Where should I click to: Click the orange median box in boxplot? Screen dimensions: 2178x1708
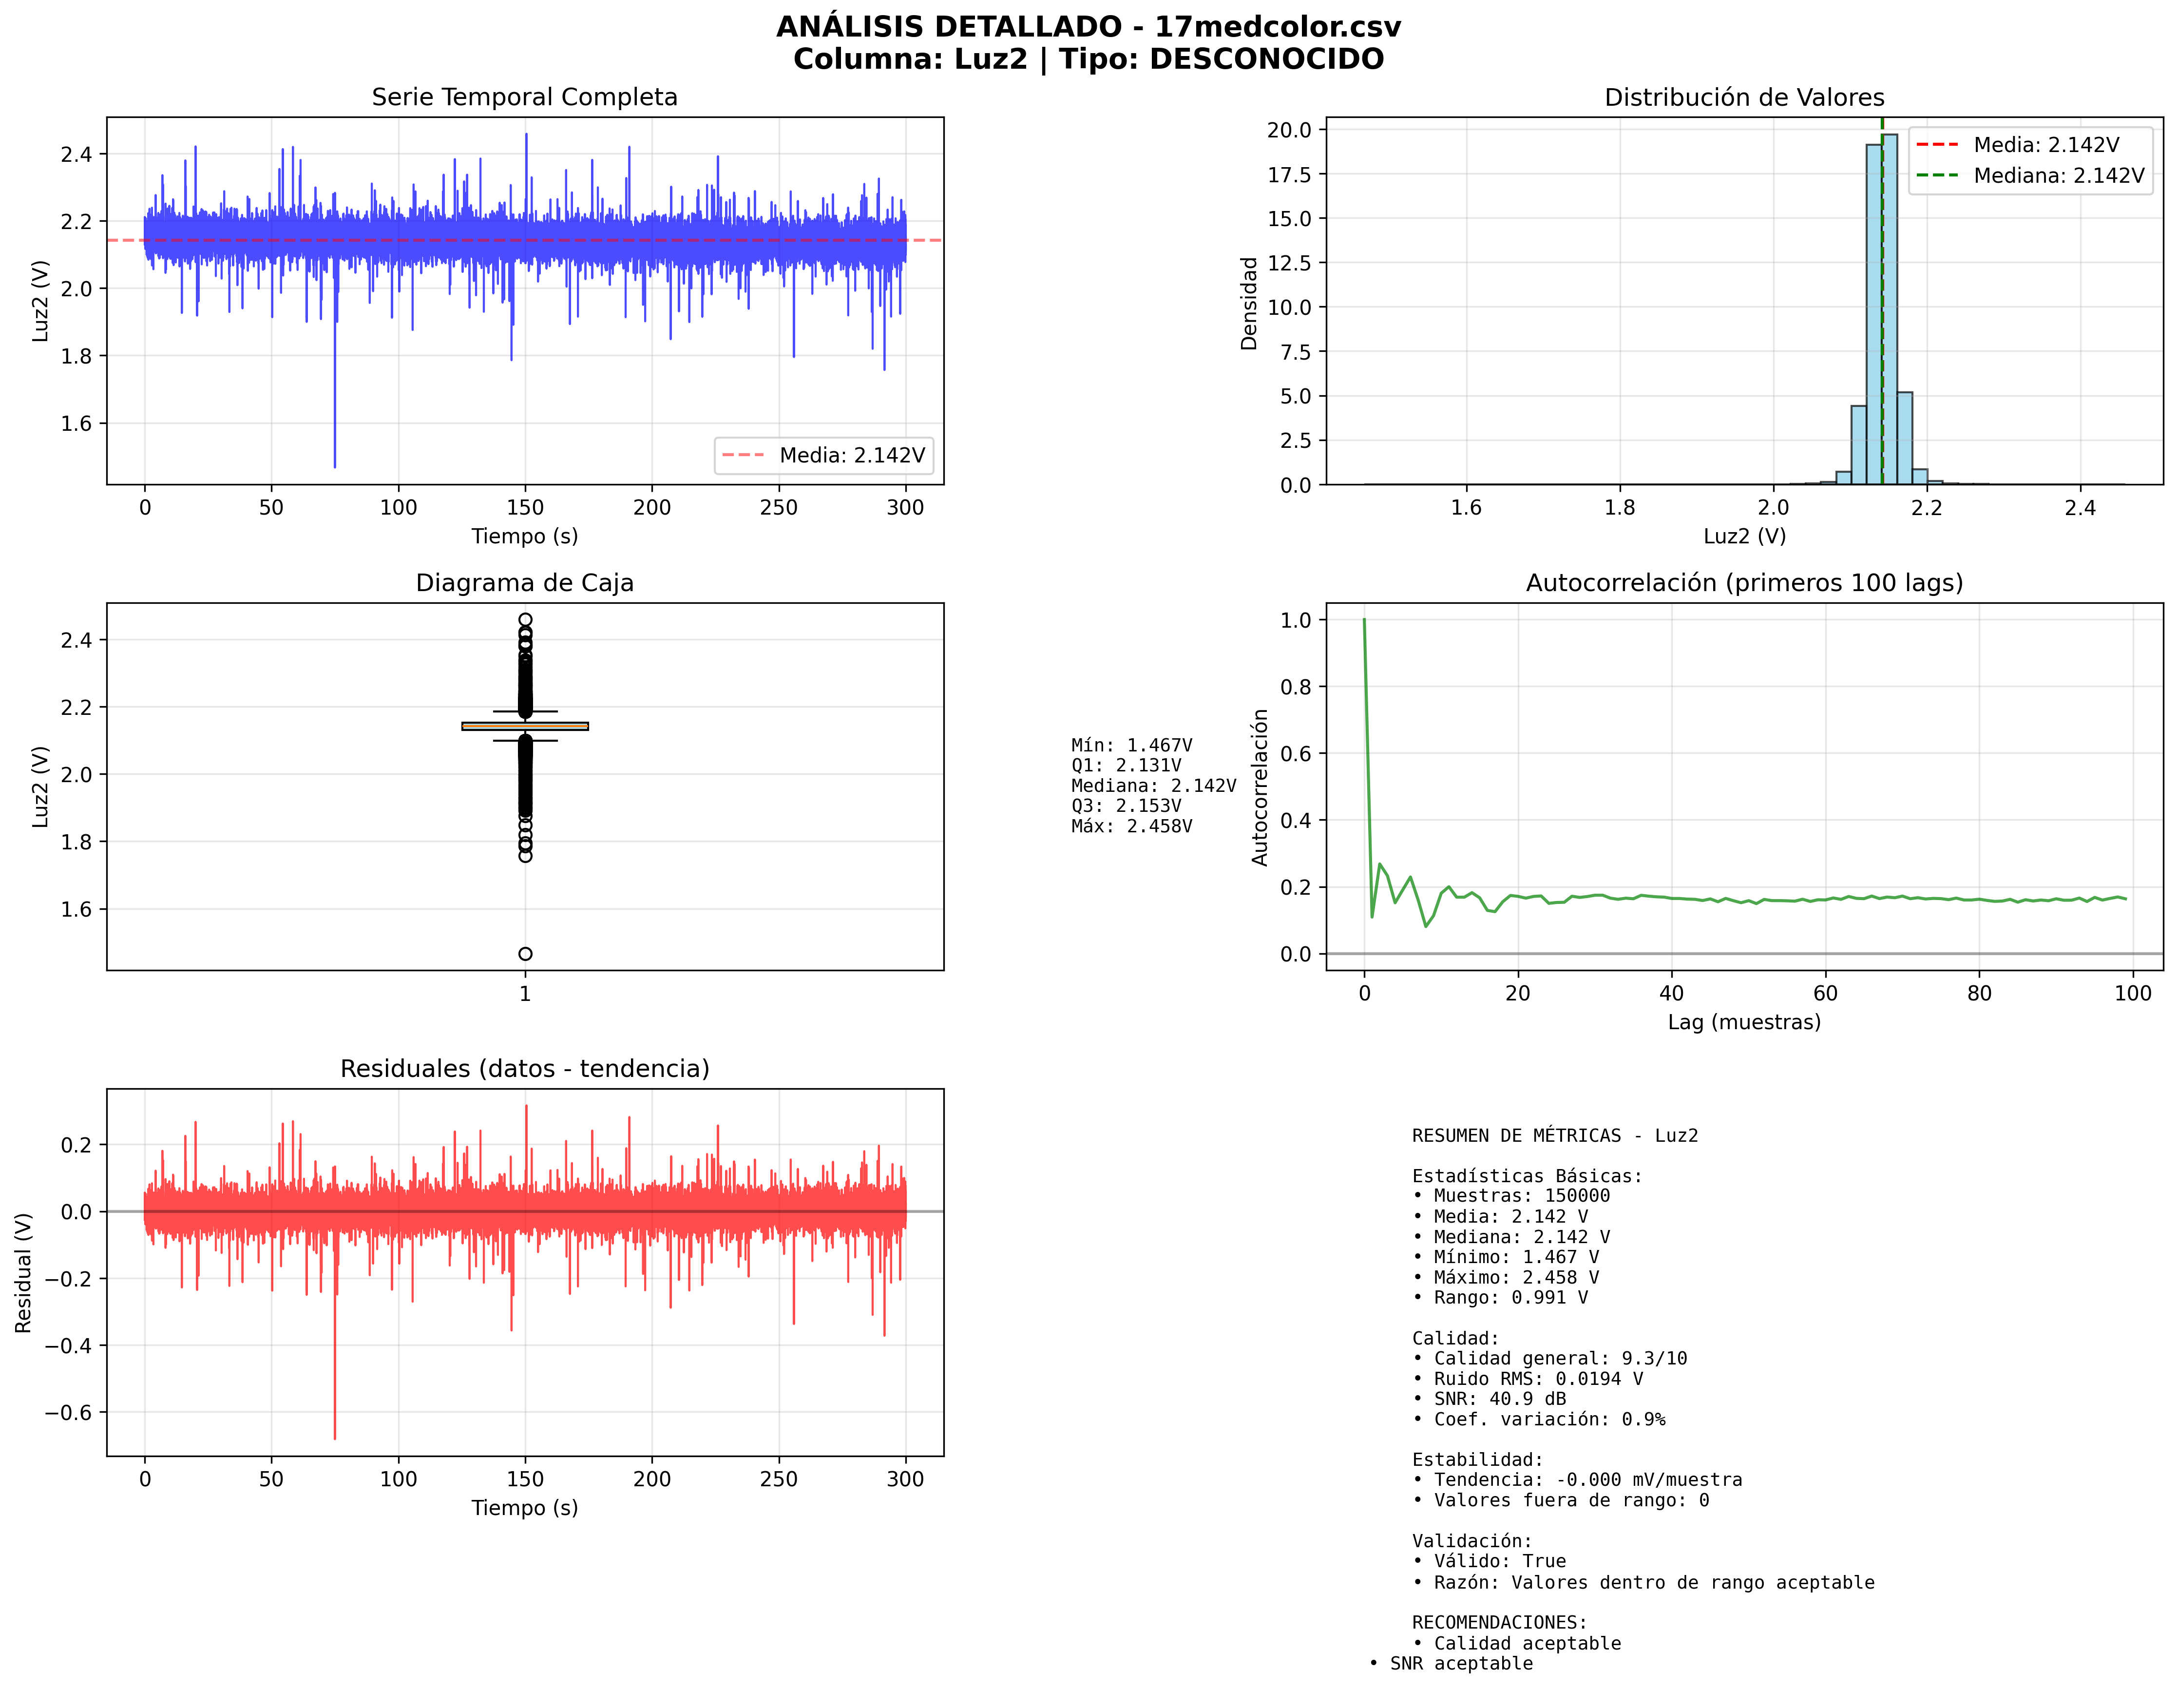coord(525,726)
